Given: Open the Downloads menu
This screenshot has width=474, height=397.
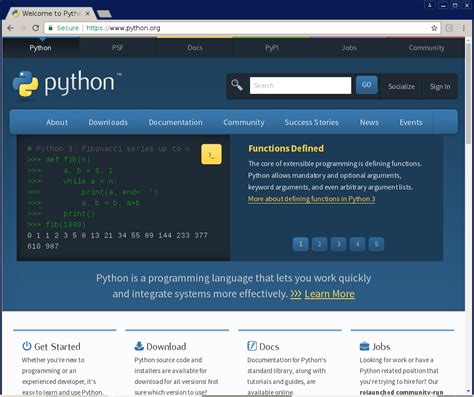Looking at the screenshot, I should pos(108,122).
